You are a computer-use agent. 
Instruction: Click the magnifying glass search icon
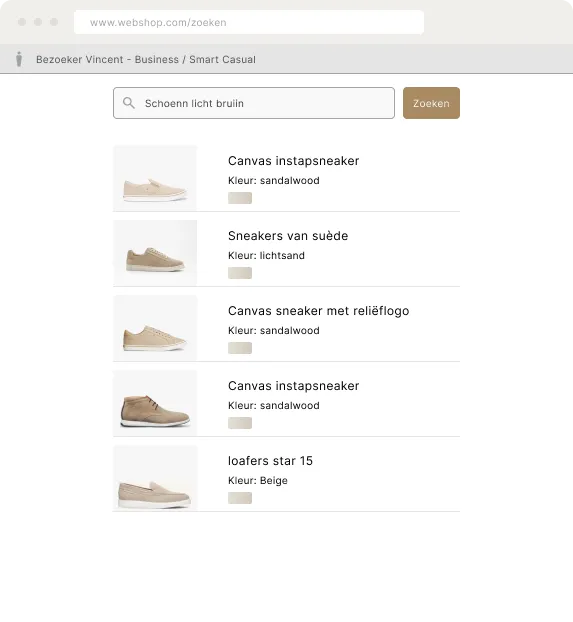point(129,103)
